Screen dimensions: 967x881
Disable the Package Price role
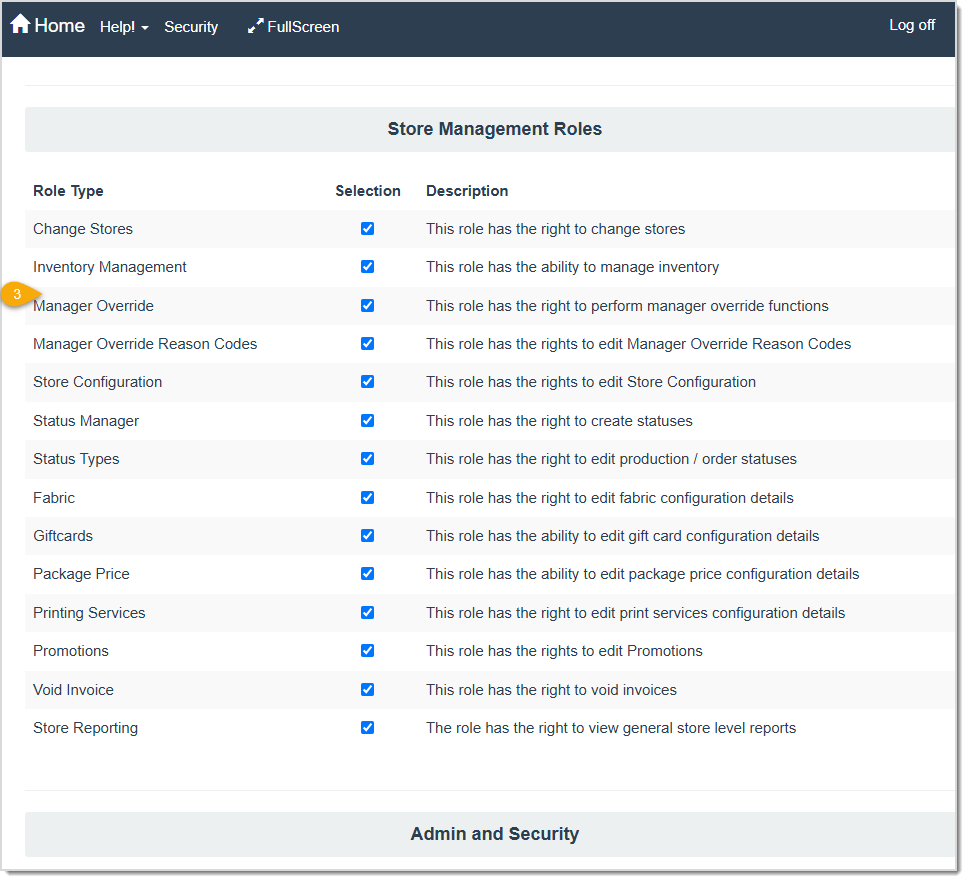(x=368, y=574)
